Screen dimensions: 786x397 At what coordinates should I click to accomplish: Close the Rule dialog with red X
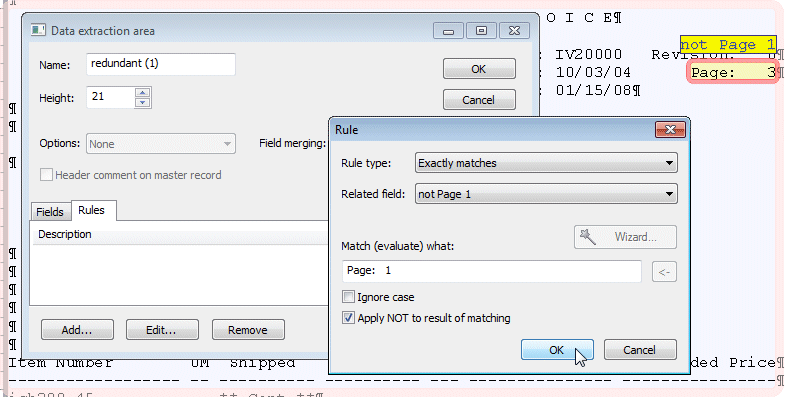click(x=670, y=130)
